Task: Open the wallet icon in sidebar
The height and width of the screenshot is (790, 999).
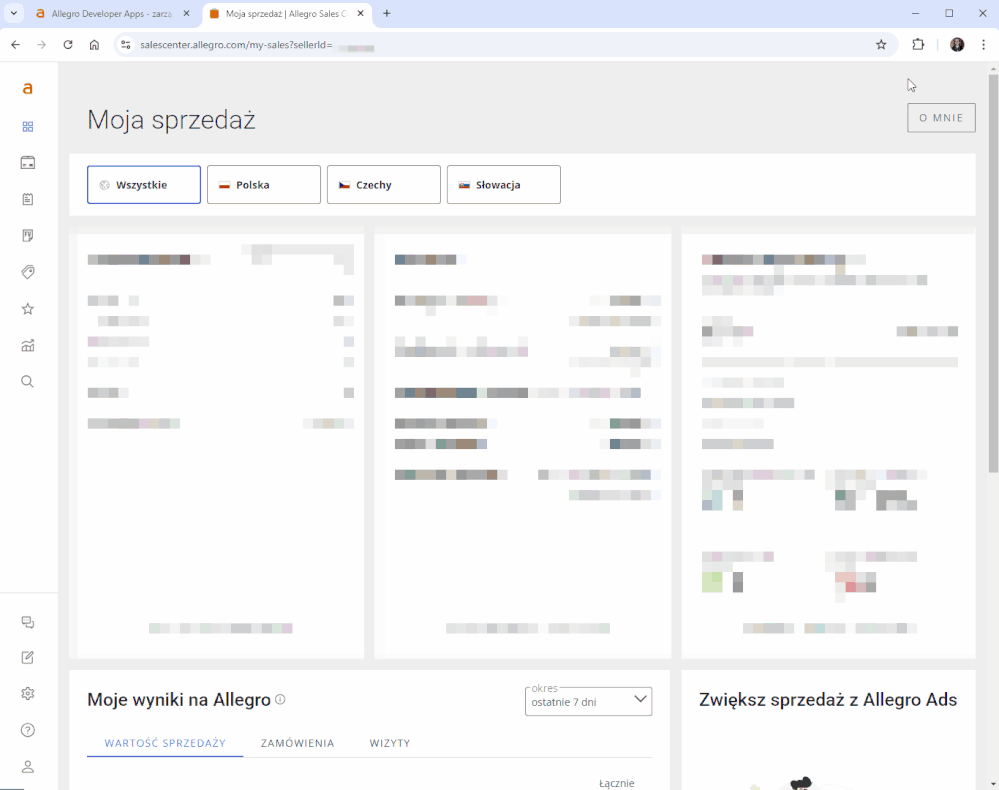Action: pos(27,163)
